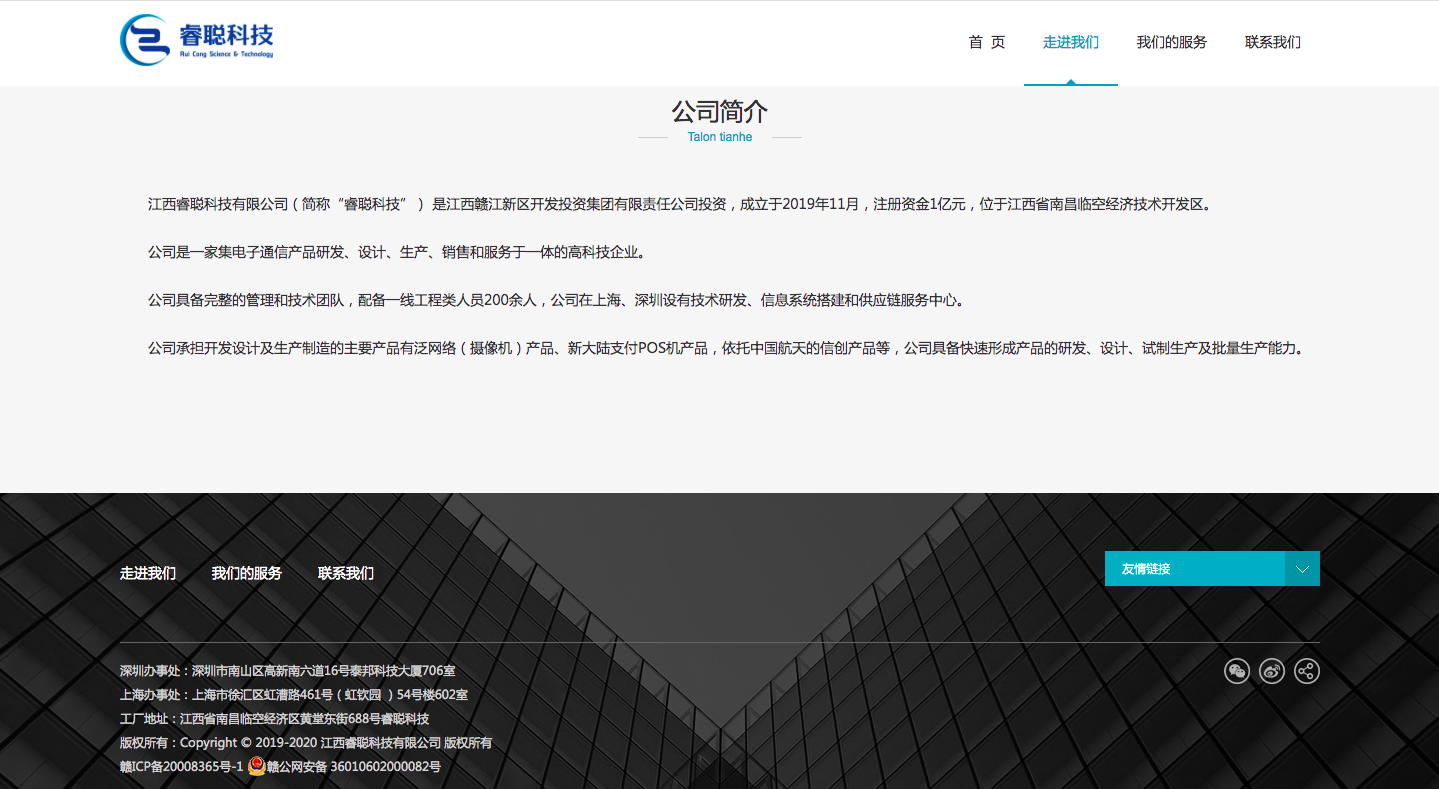Viewport: 1439px width, 789px height.
Task: Click the 深圳办事处 address line
Action: [288, 671]
